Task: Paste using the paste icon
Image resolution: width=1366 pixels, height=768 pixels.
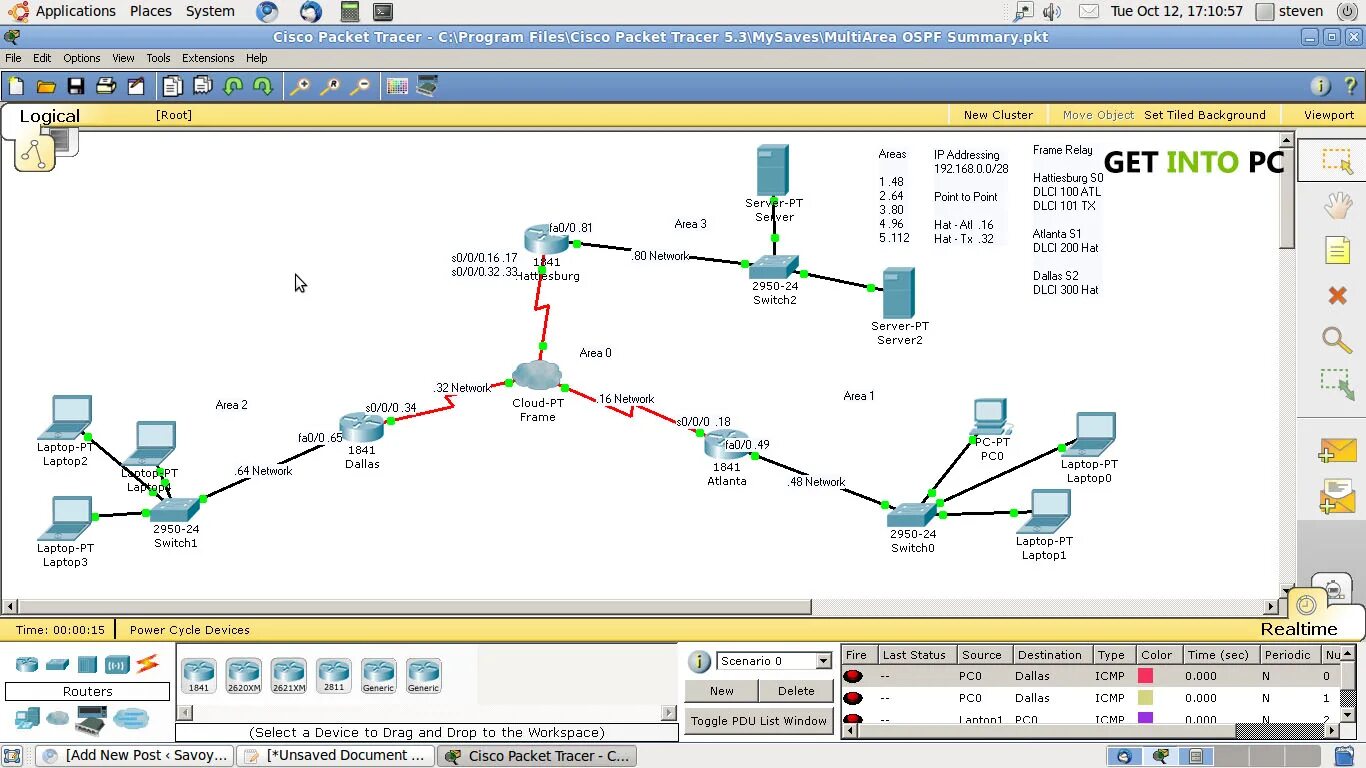Action: pos(203,86)
